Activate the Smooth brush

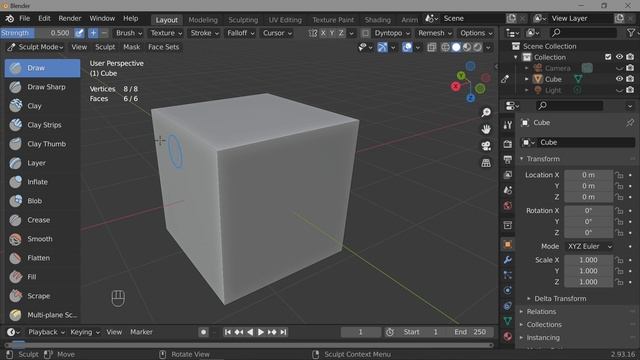[42, 239]
